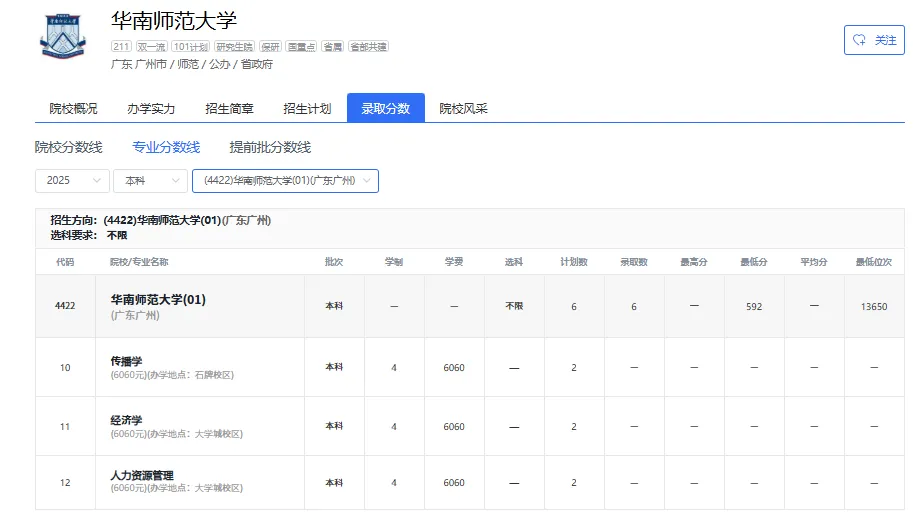The width and height of the screenshot is (924, 525).
Task: Click the 选科 column header
Action: tap(514, 262)
